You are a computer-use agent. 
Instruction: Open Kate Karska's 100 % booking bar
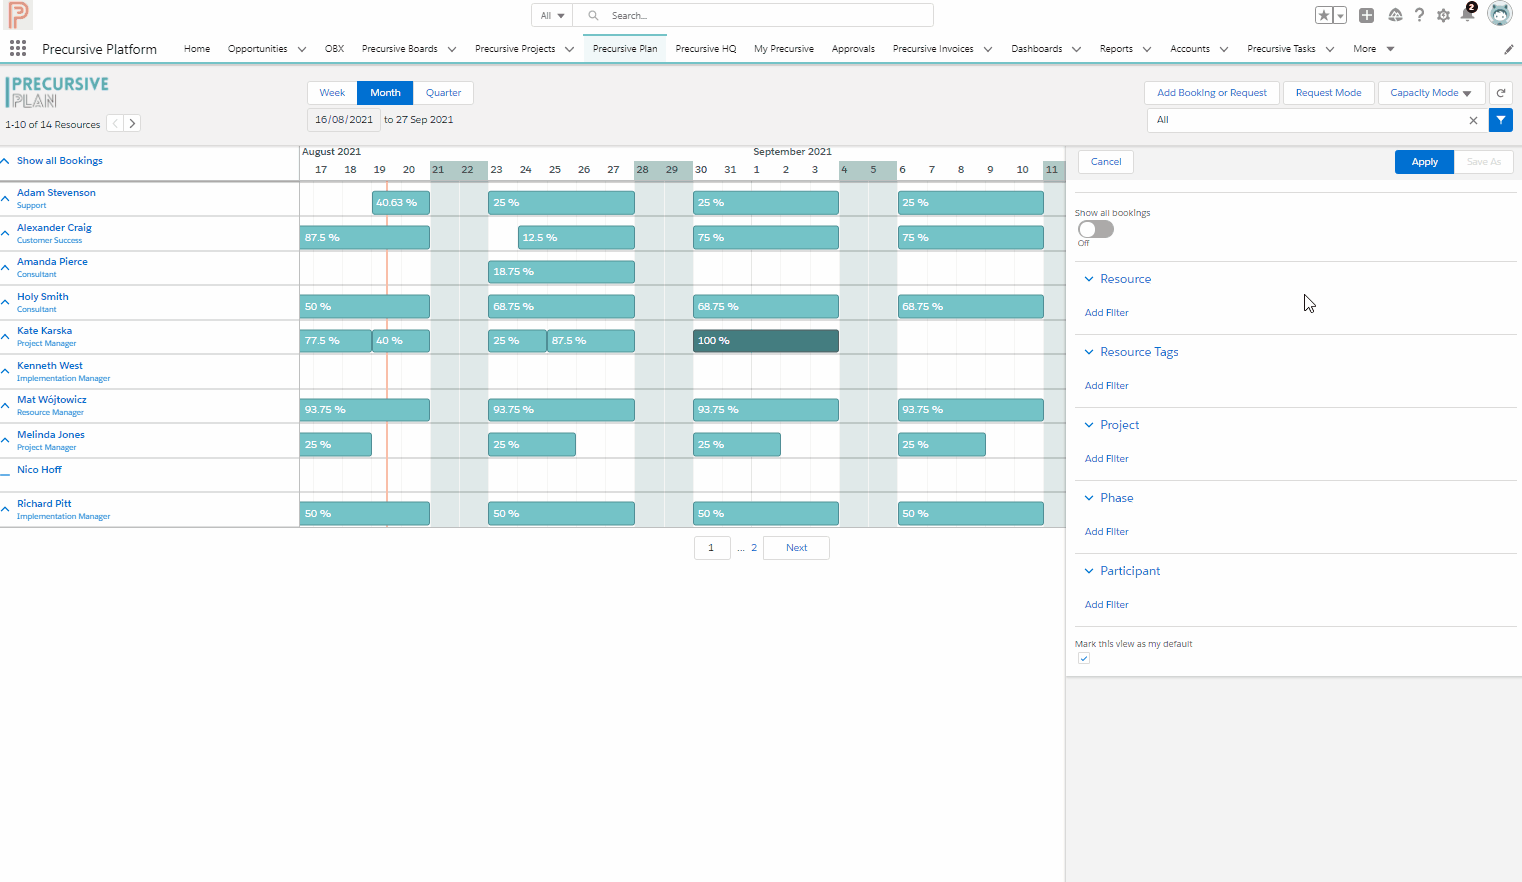766,341
